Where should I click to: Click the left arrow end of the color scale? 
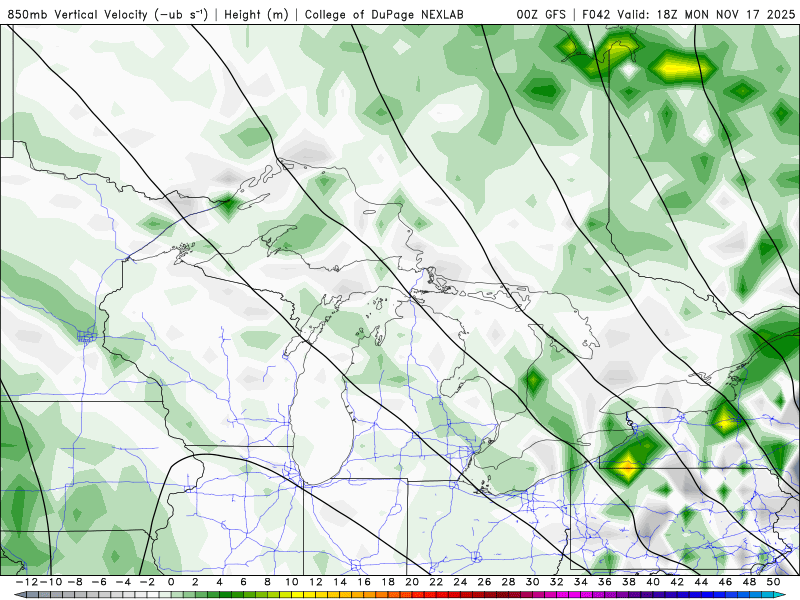pos(20,594)
